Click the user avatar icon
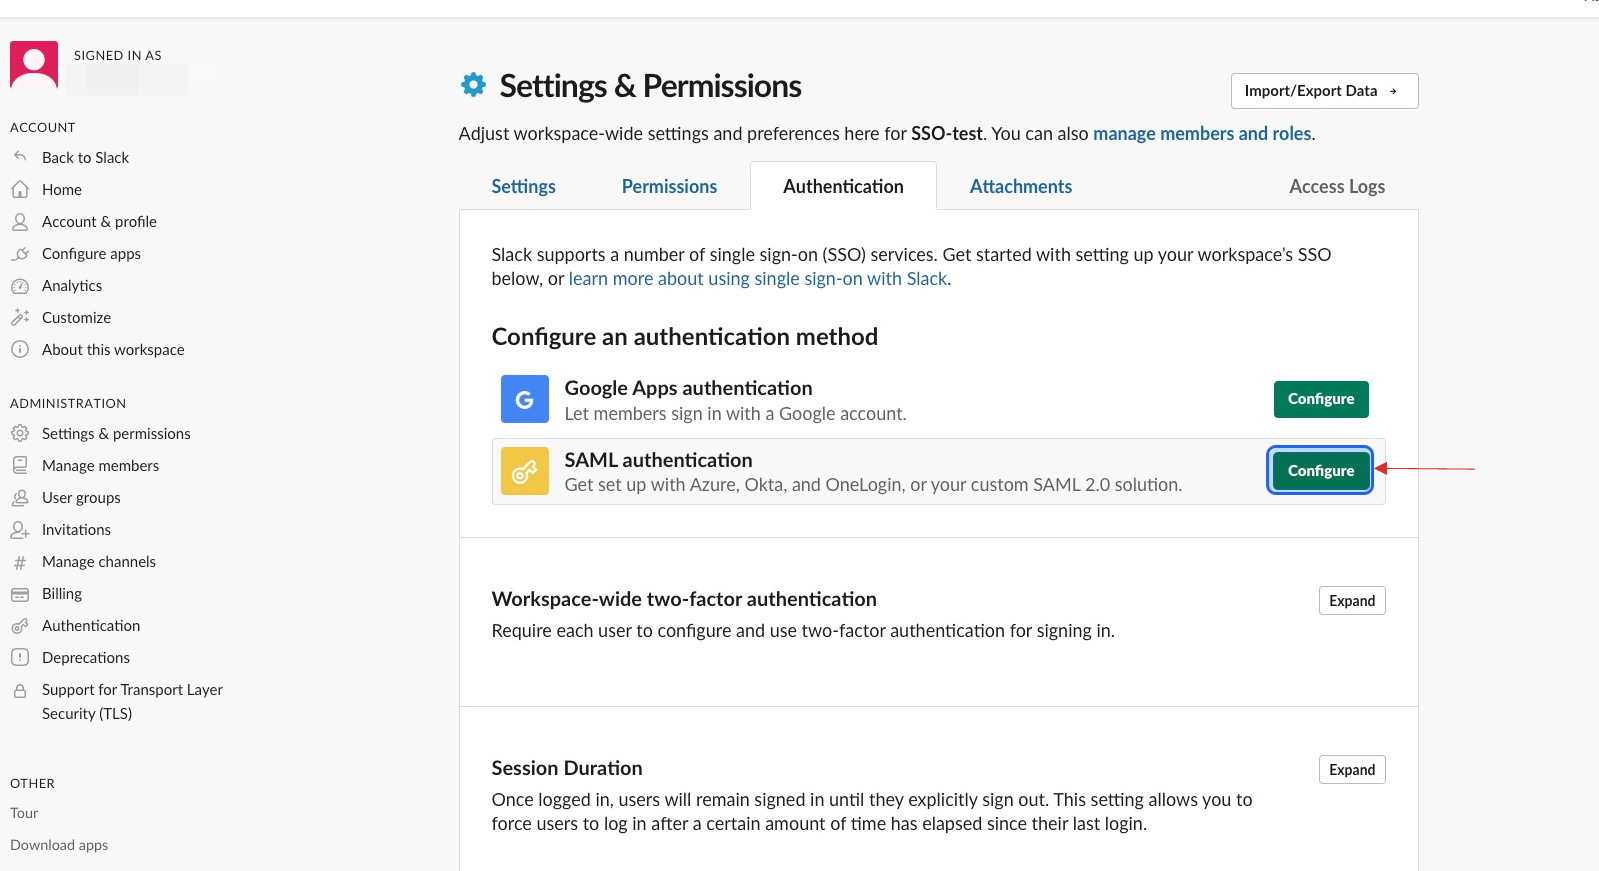The image size is (1599, 871). [34, 65]
